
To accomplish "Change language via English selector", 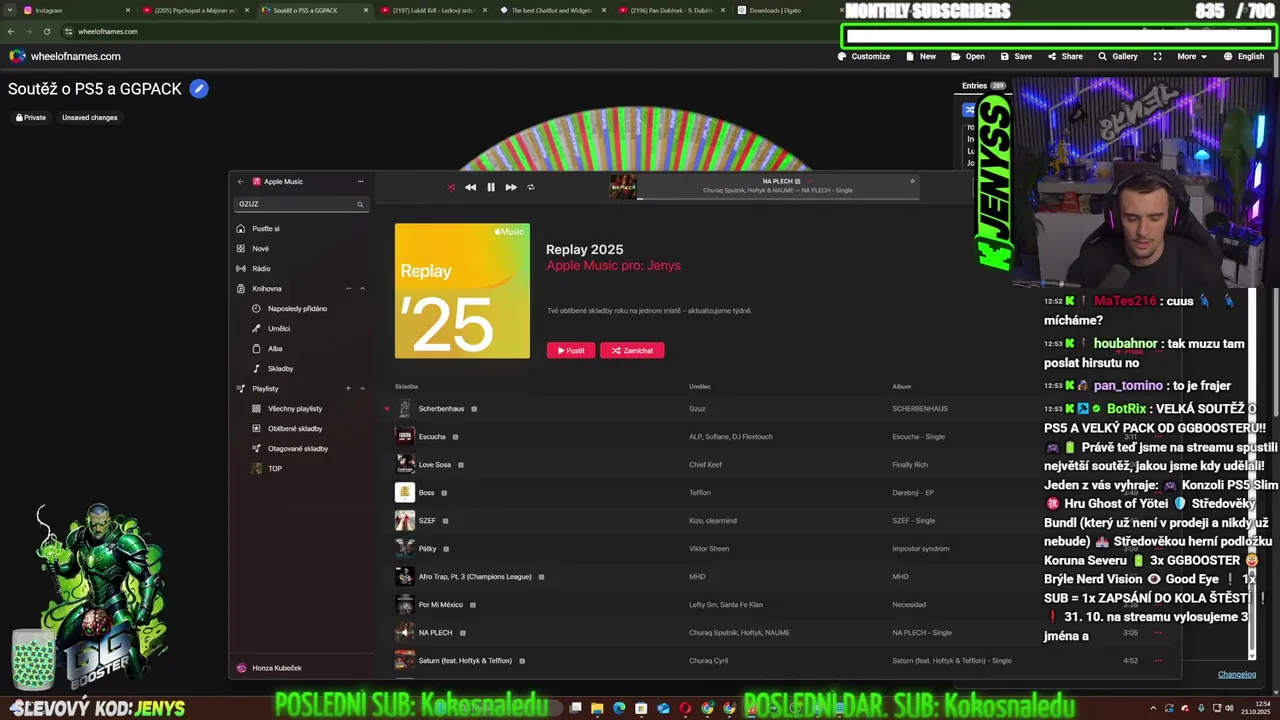I will click(1243, 56).
